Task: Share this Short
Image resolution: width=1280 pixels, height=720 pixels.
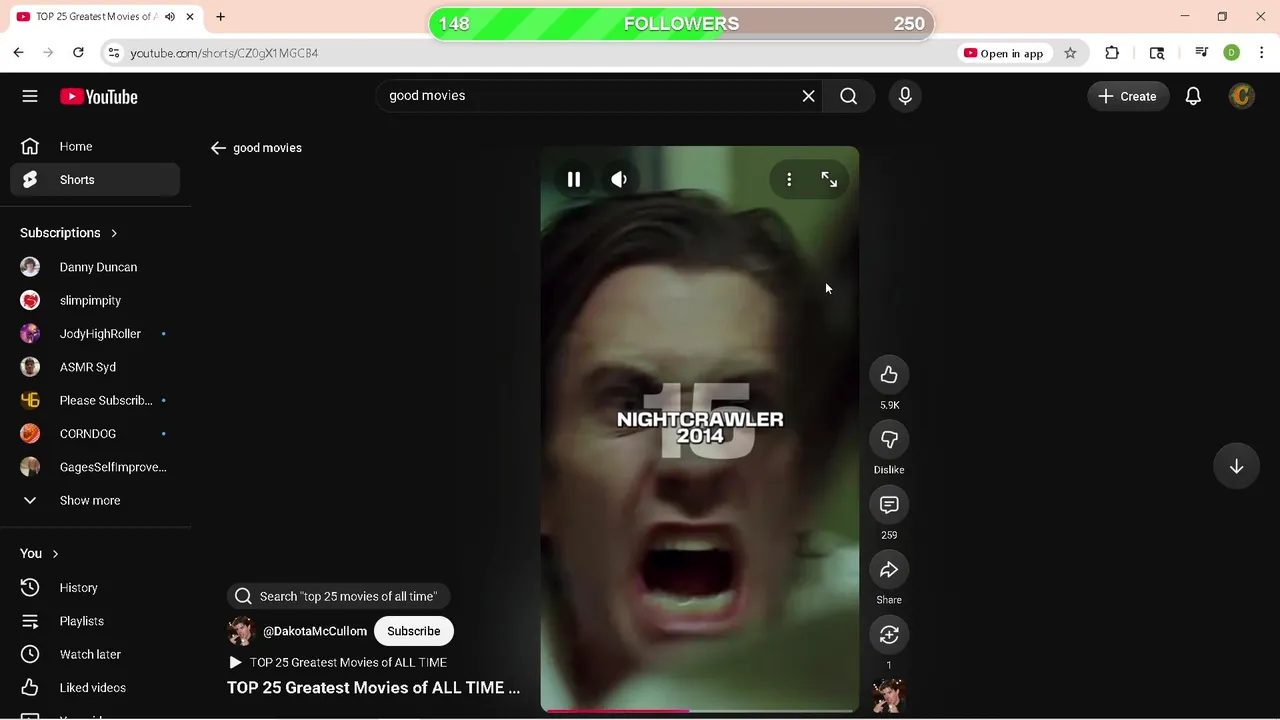Action: tap(889, 570)
